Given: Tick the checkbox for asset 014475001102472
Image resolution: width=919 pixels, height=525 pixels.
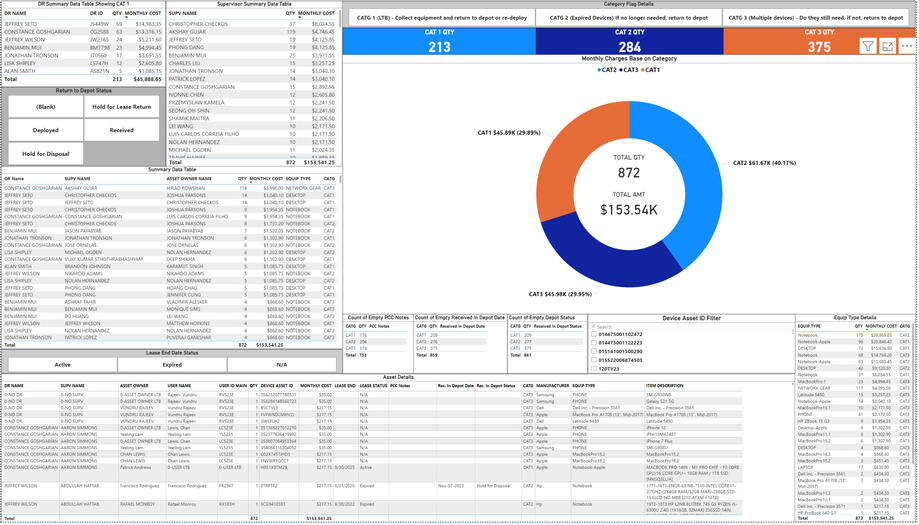Looking at the screenshot, I should pyautogui.click(x=594, y=334).
